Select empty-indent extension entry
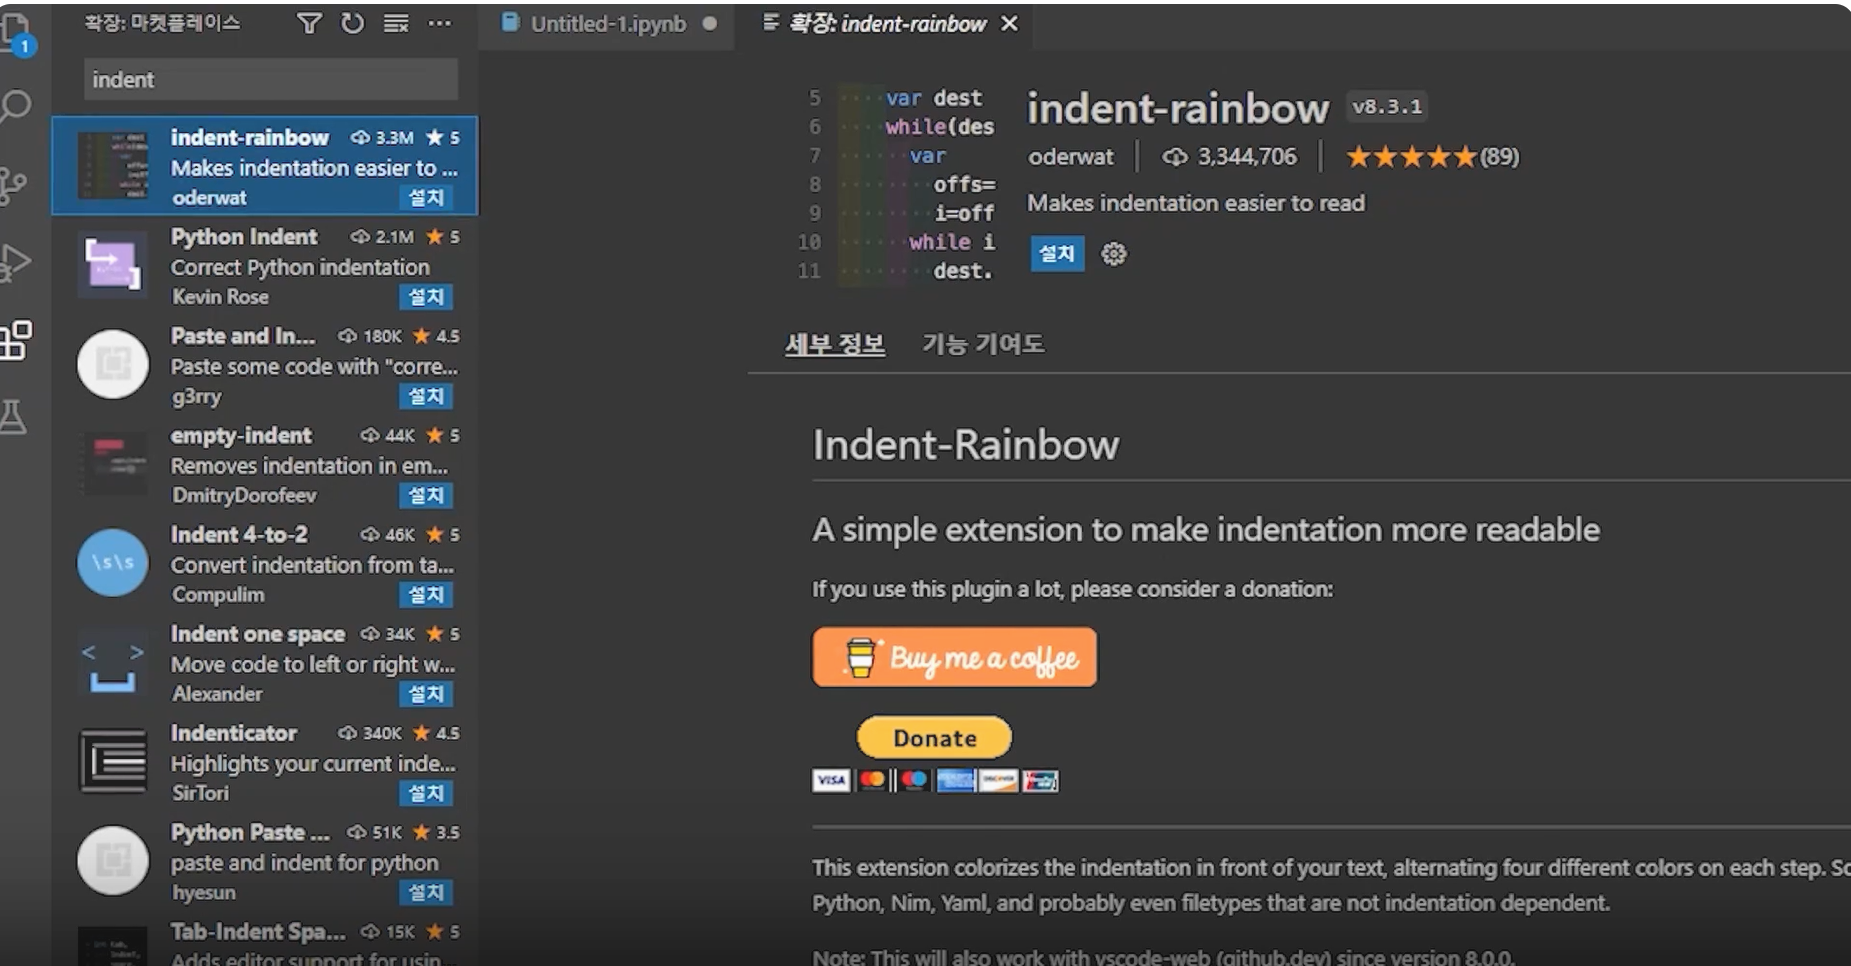Viewport: 1851px width, 966px height. pyautogui.click(x=265, y=464)
